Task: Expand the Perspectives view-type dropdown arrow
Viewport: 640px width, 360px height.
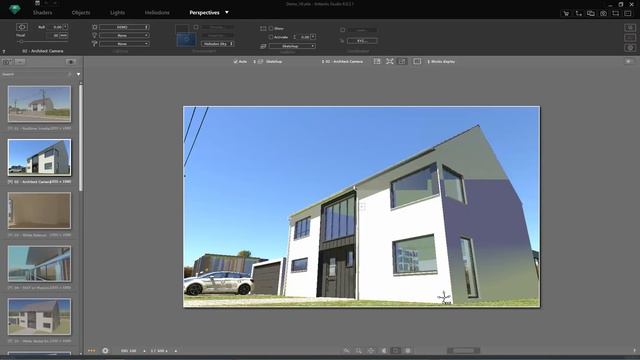Action: tap(227, 12)
